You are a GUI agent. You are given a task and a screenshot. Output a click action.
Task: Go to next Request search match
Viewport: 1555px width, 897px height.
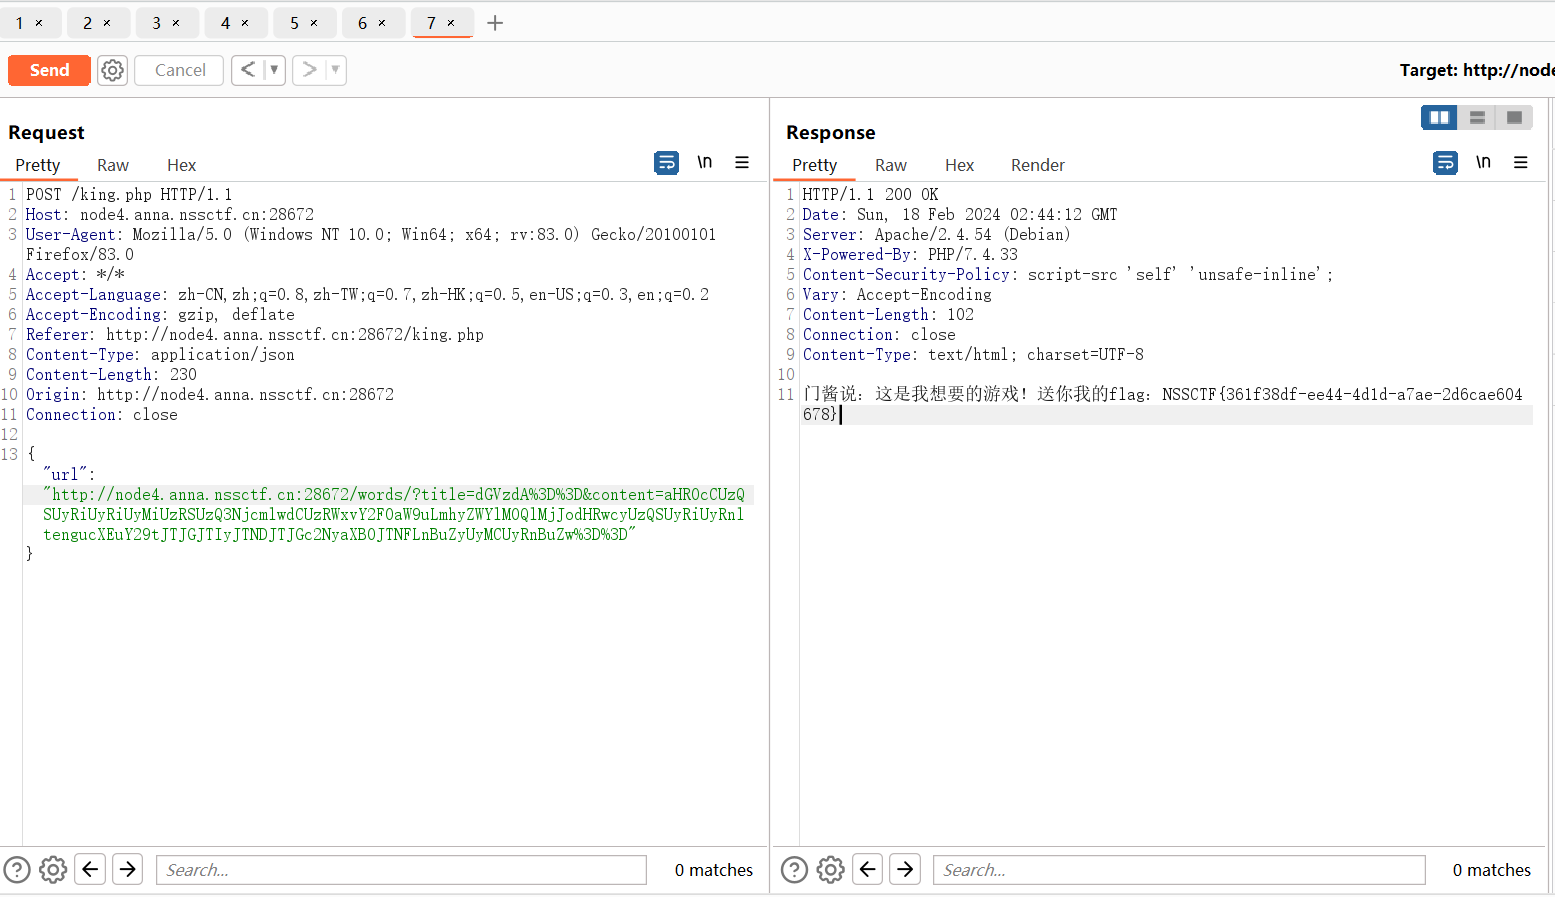tap(128, 870)
